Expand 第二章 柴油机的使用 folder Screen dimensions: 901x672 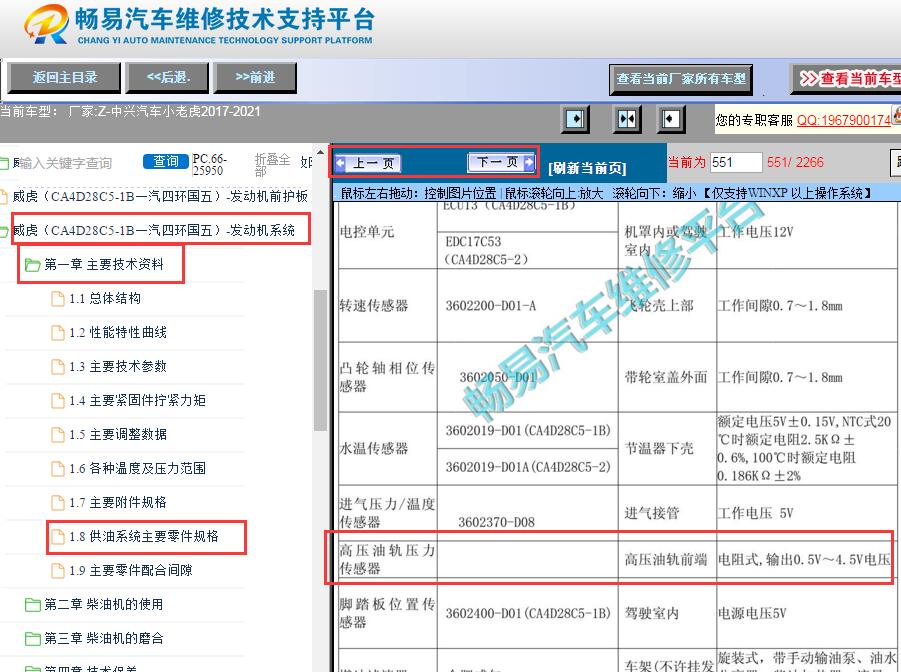point(103,604)
